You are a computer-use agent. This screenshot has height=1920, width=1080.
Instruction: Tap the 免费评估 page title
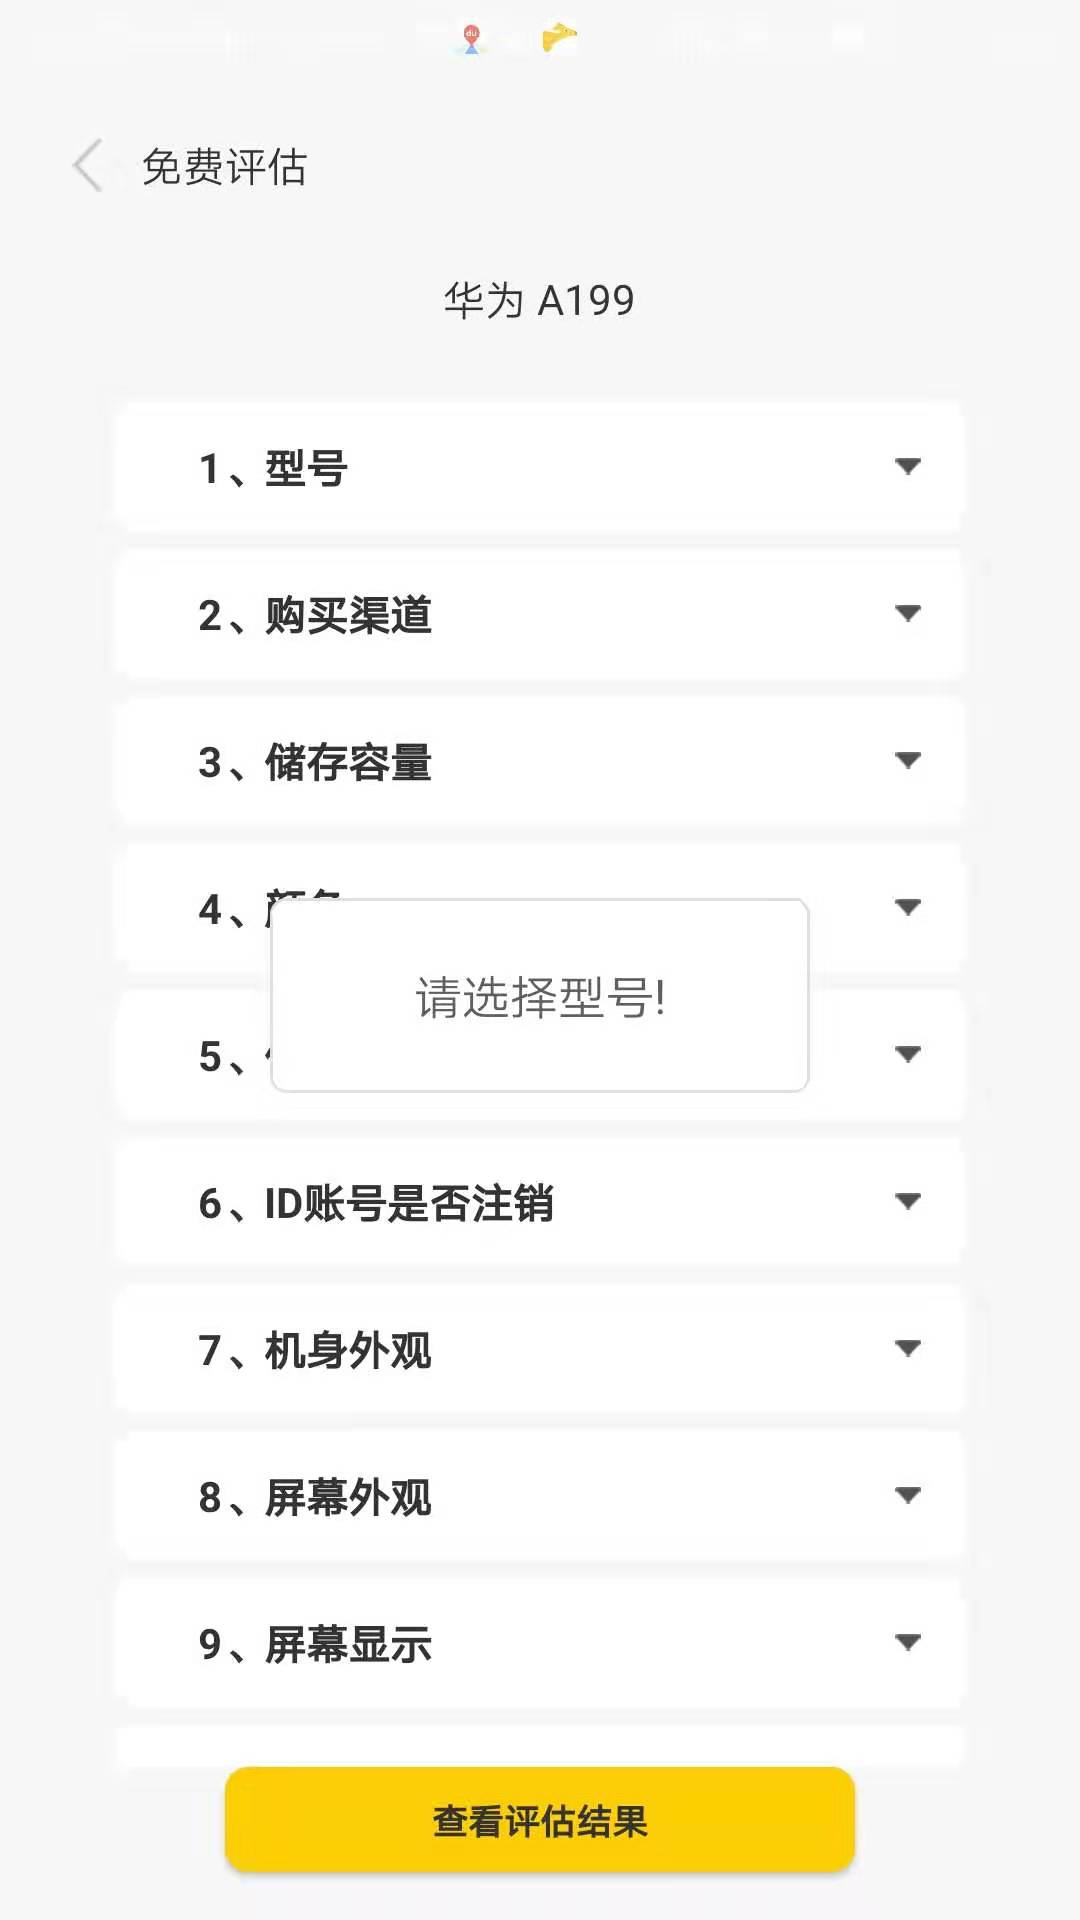pyautogui.click(x=224, y=165)
